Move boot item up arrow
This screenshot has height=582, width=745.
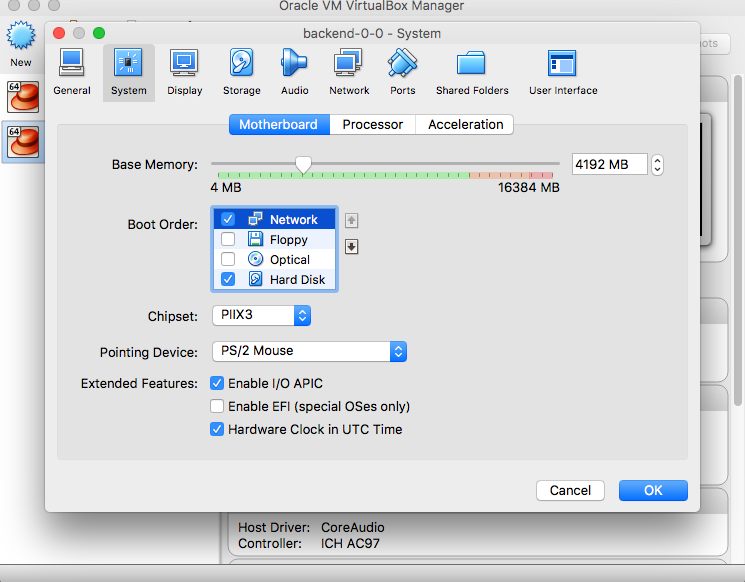351,220
